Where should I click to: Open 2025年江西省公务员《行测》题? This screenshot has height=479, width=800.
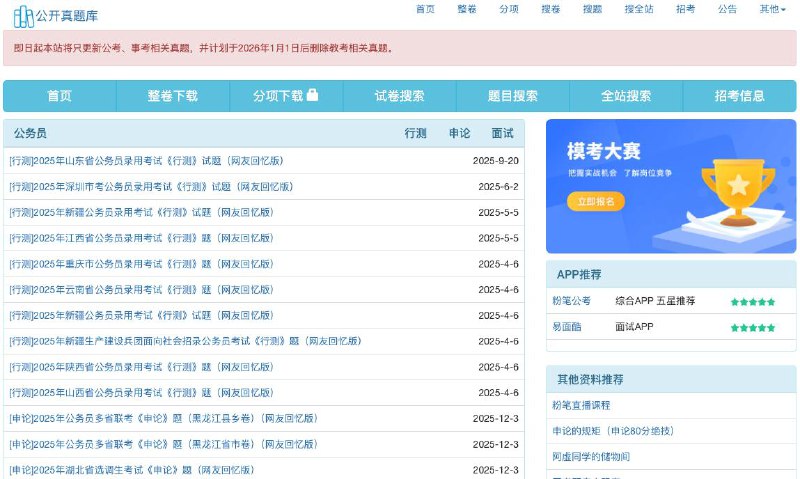tap(141, 238)
